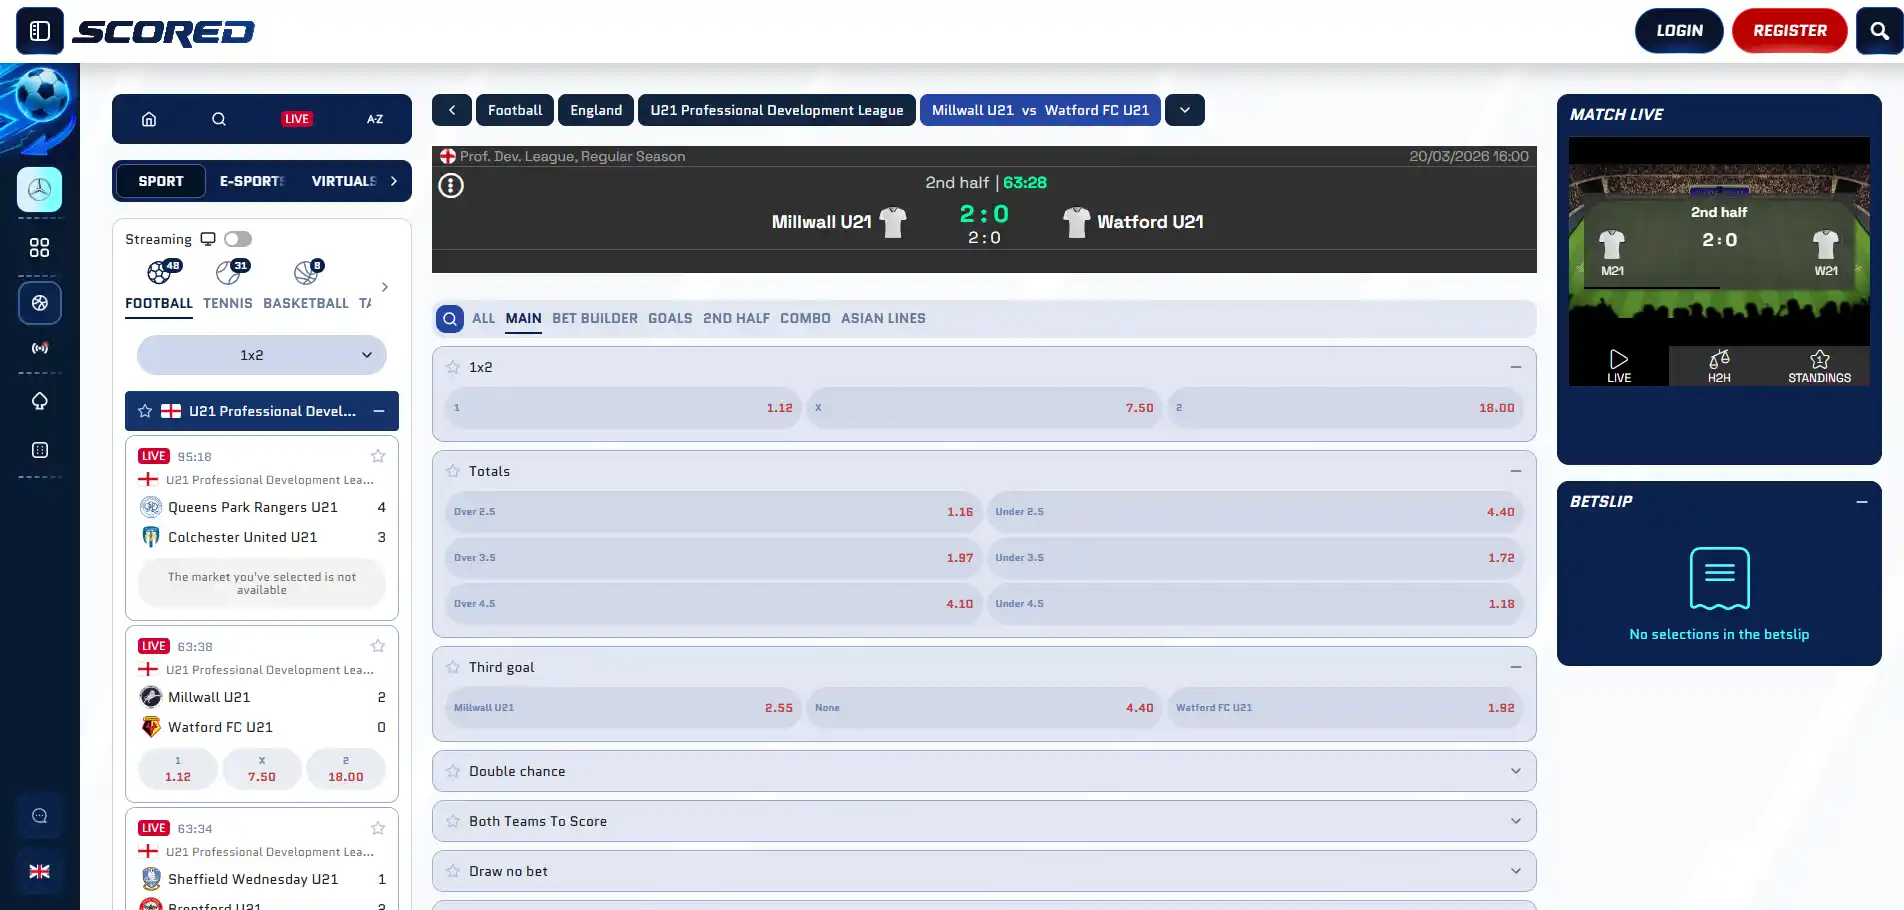1904x910 pixels.
Task: Open the 1x2 market dropdown
Action: [262, 355]
